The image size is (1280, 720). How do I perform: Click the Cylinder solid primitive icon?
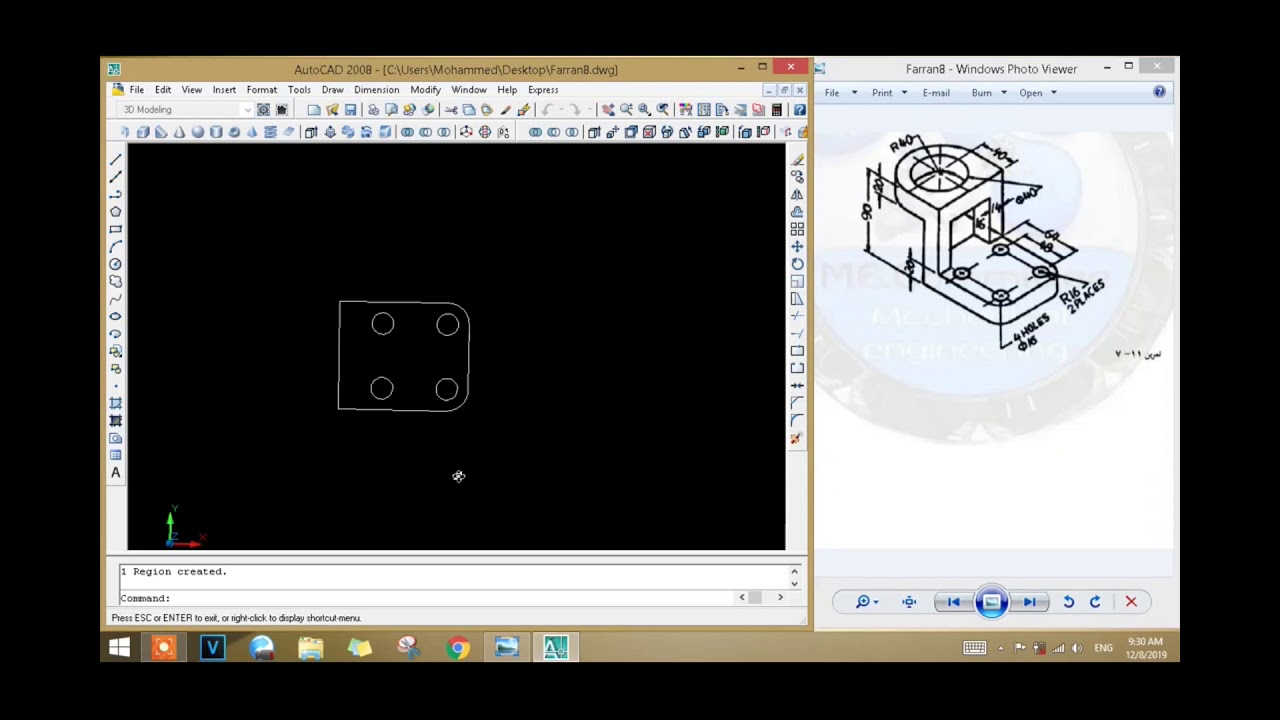point(216,132)
